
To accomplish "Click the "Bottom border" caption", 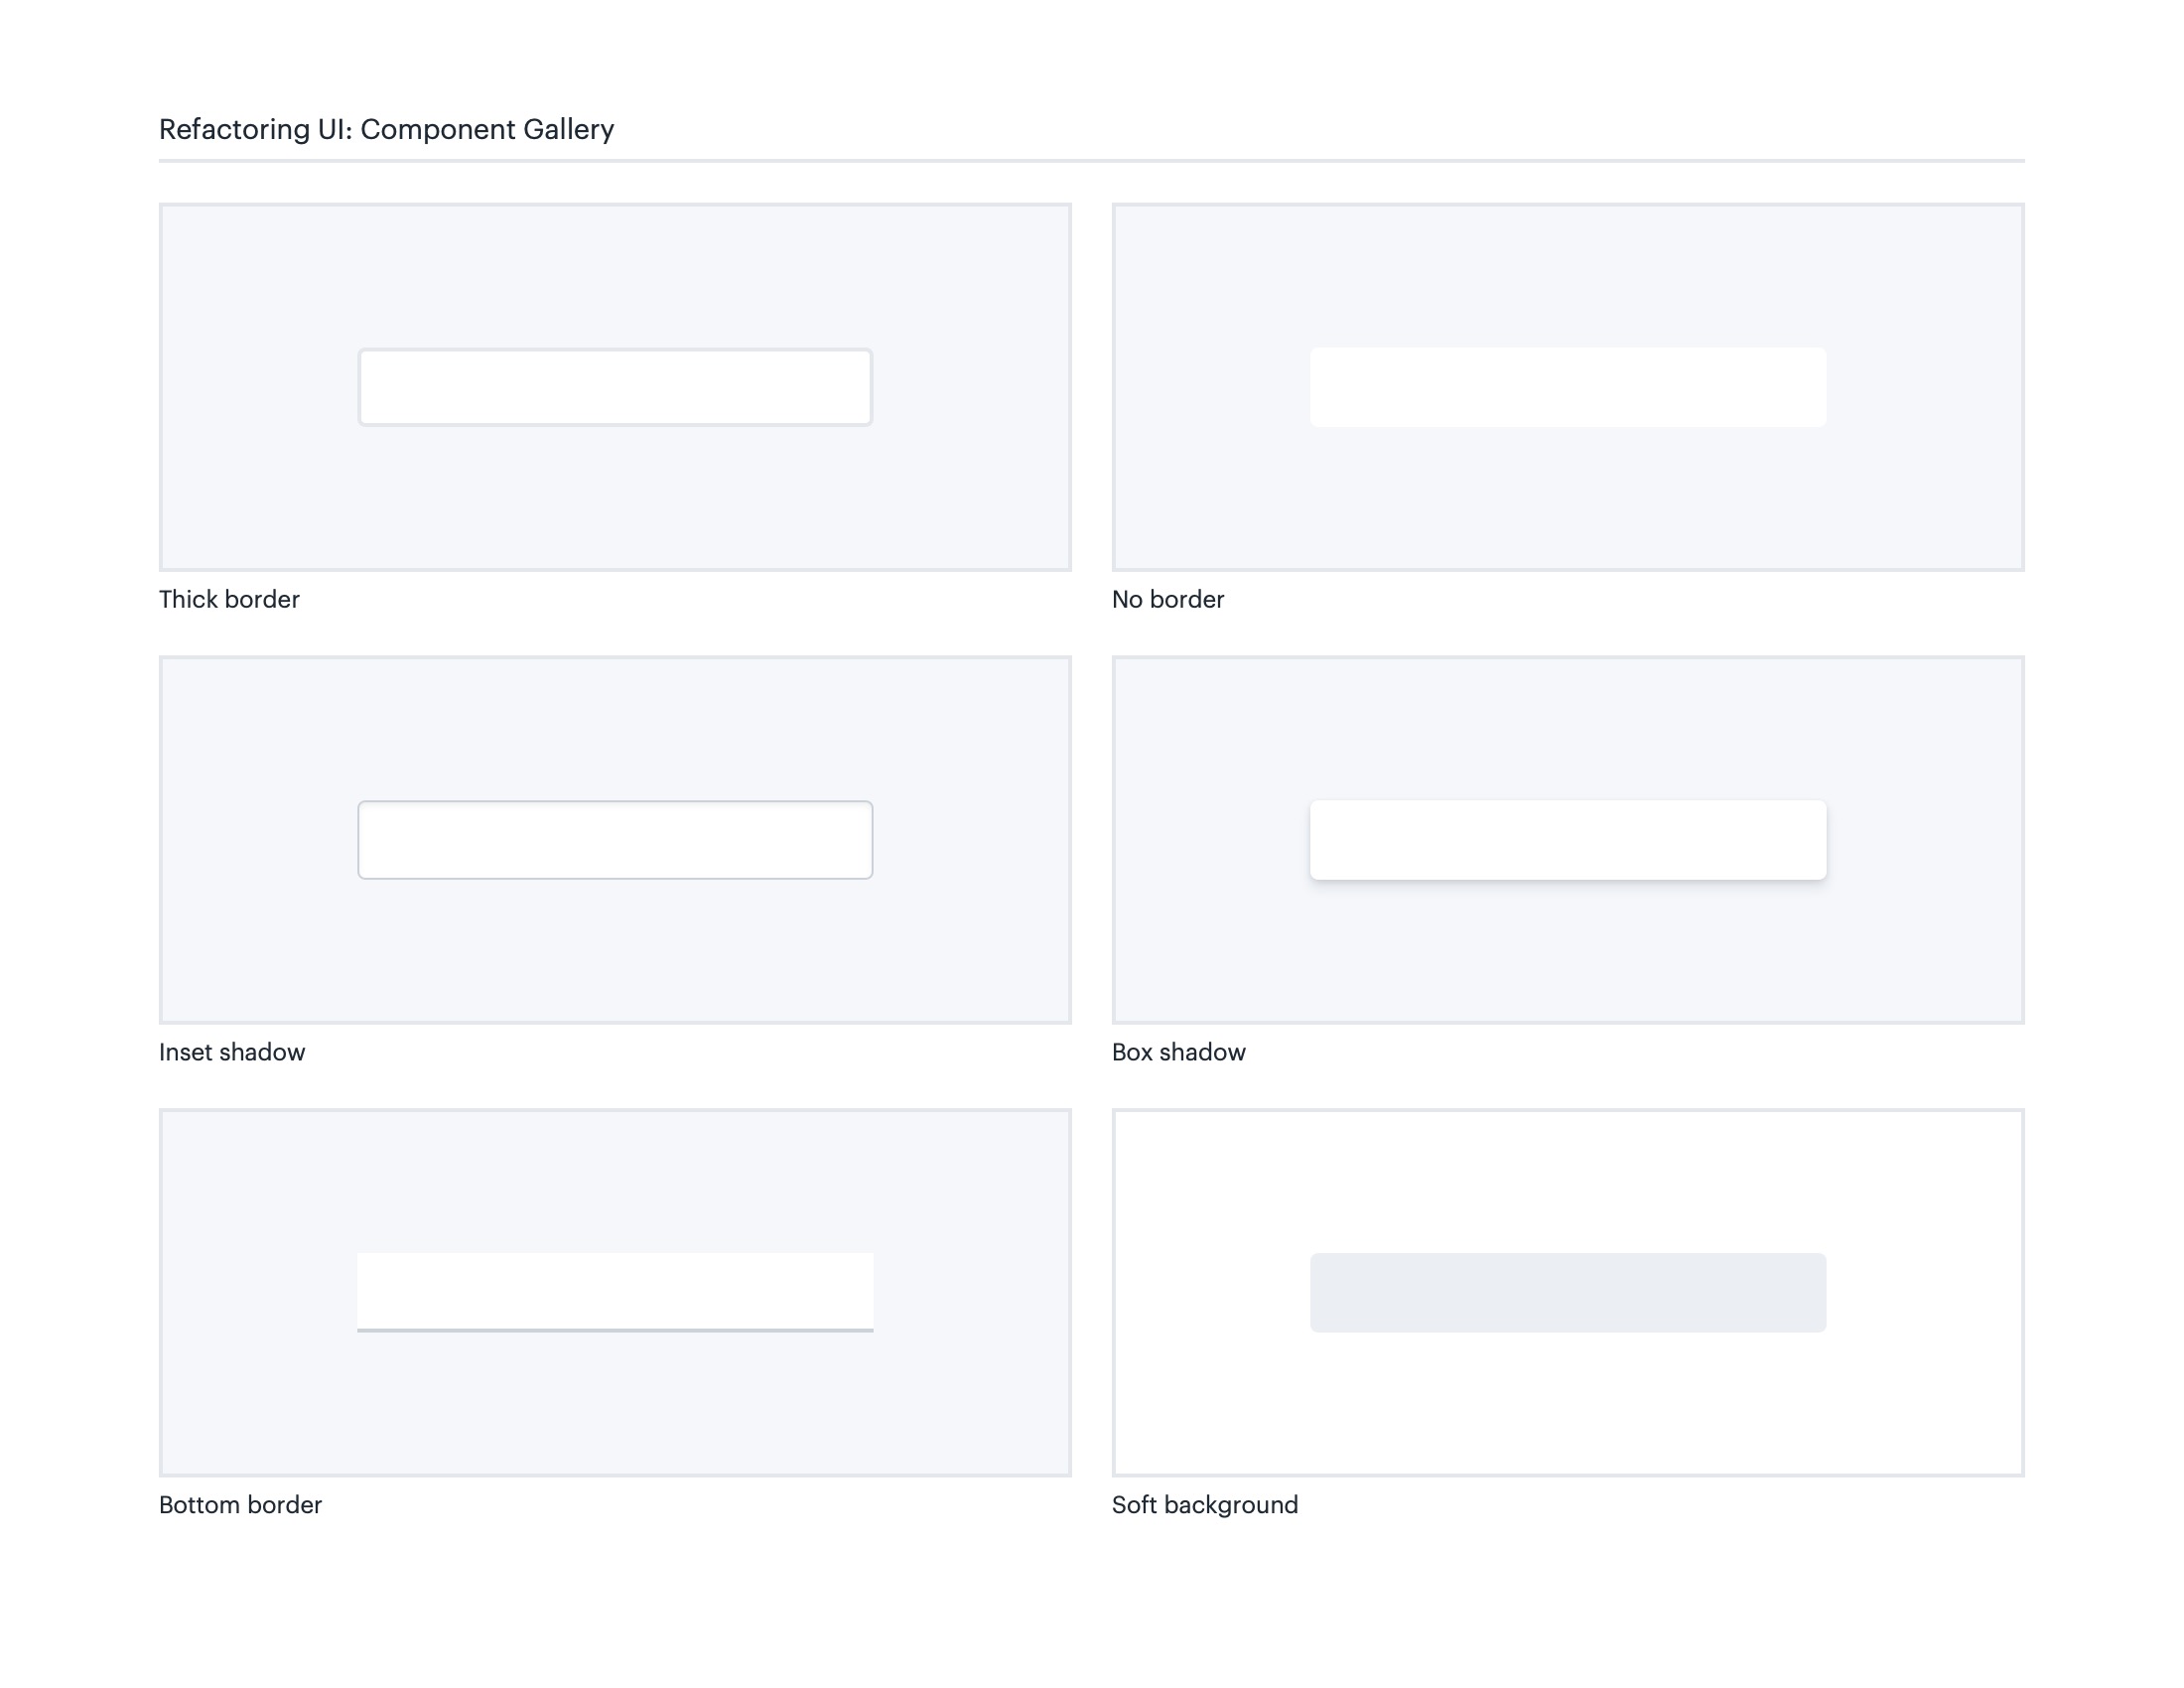I will coord(240,1505).
